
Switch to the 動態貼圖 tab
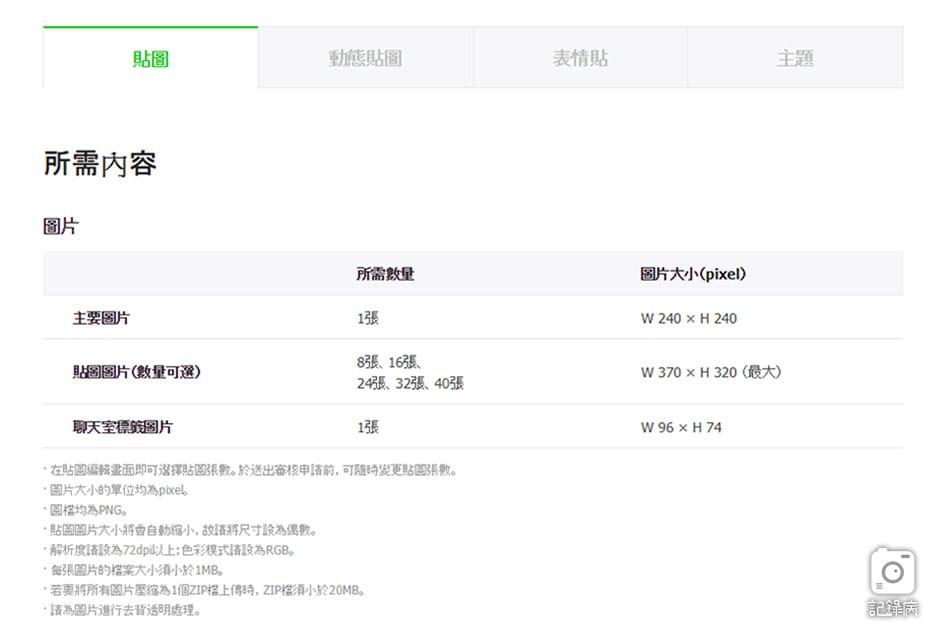pyautogui.click(x=365, y=58)
